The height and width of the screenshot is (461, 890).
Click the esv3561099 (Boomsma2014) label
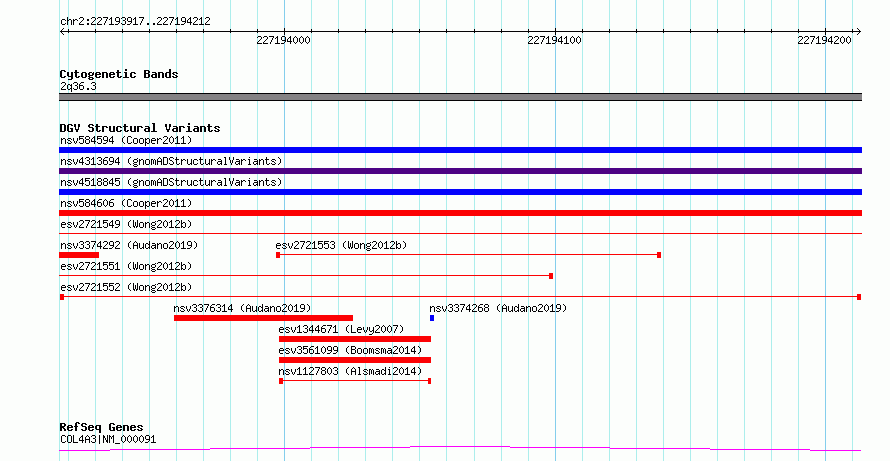point(350,350)
